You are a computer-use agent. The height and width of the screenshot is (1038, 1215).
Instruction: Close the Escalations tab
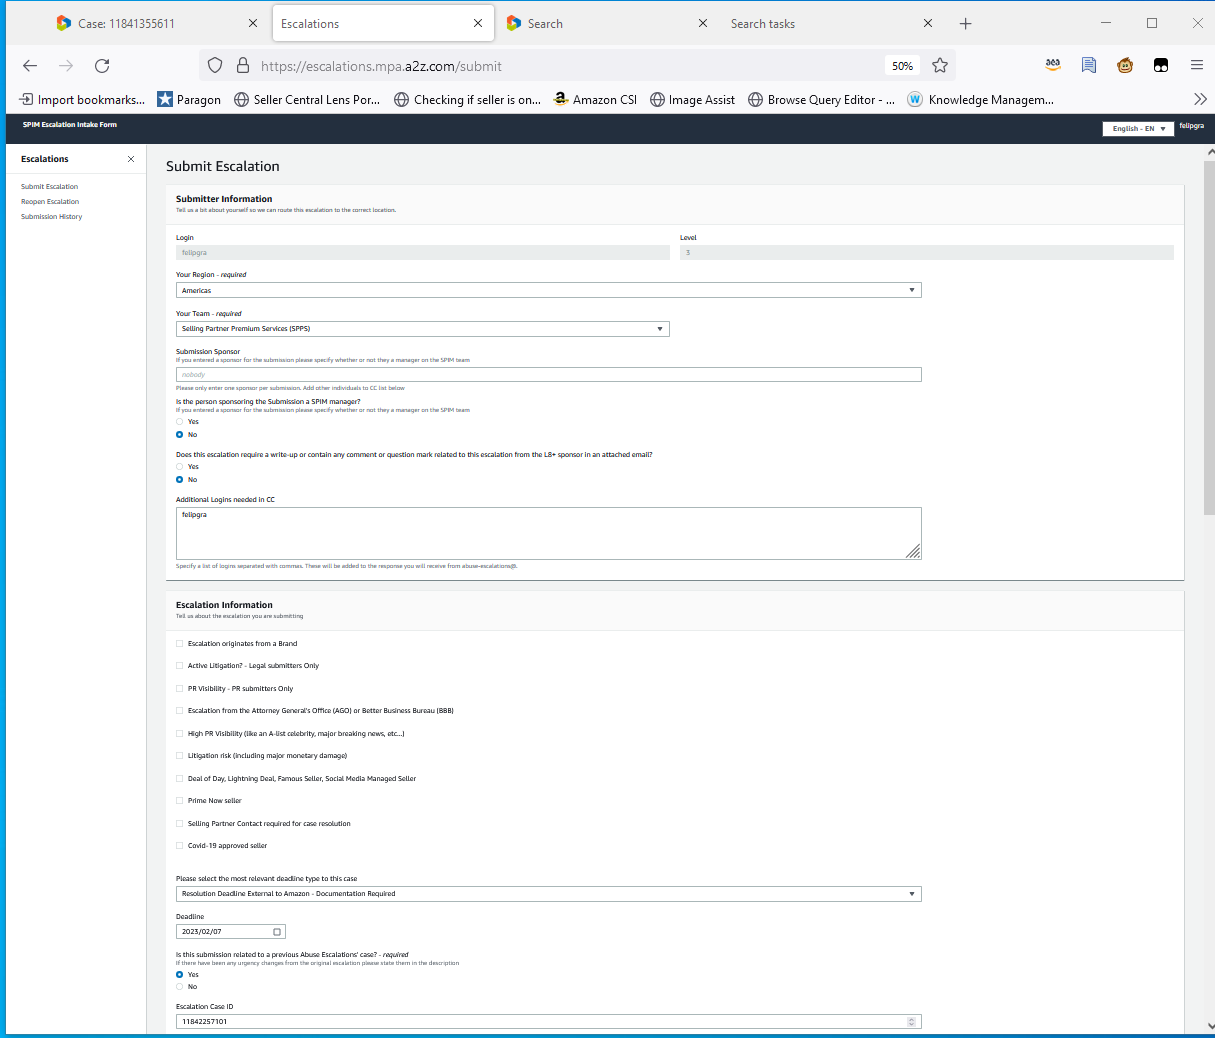[478, 23]
